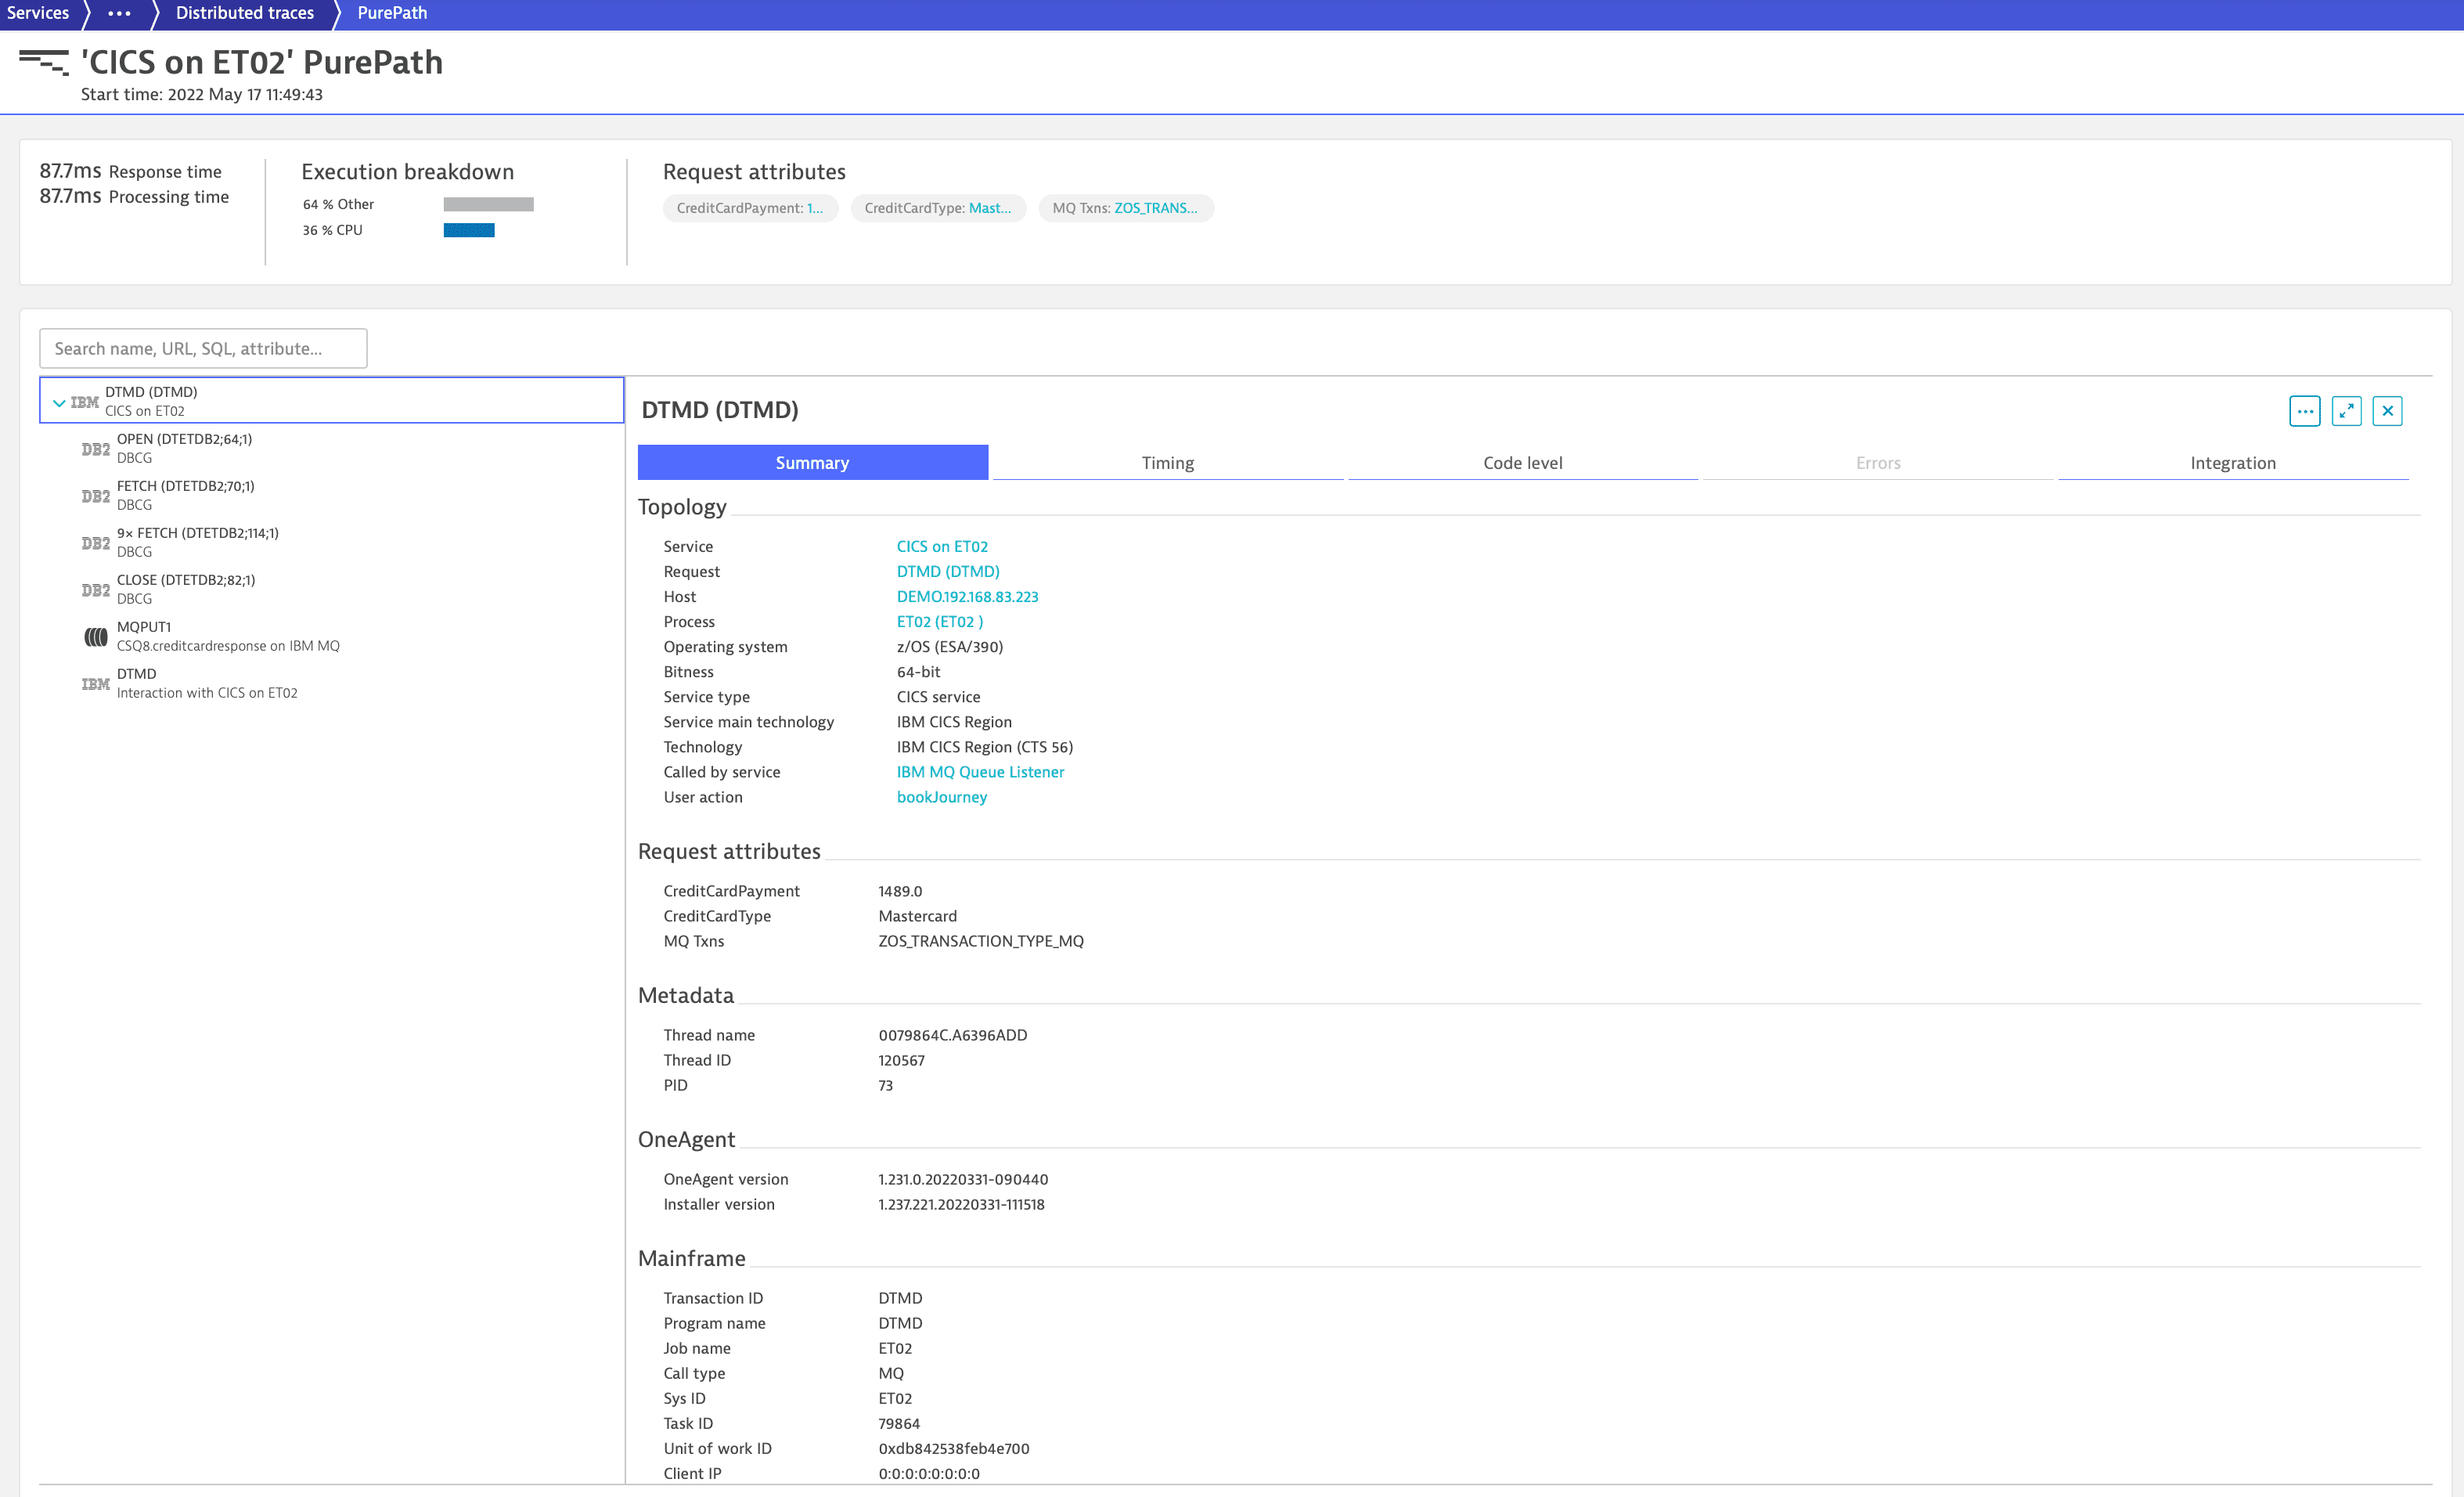Viewport: 2464px width, 1497px height.
Task: Select the MQPUT1 trace row
Action: pyautogui.click(x=331, y=636)
